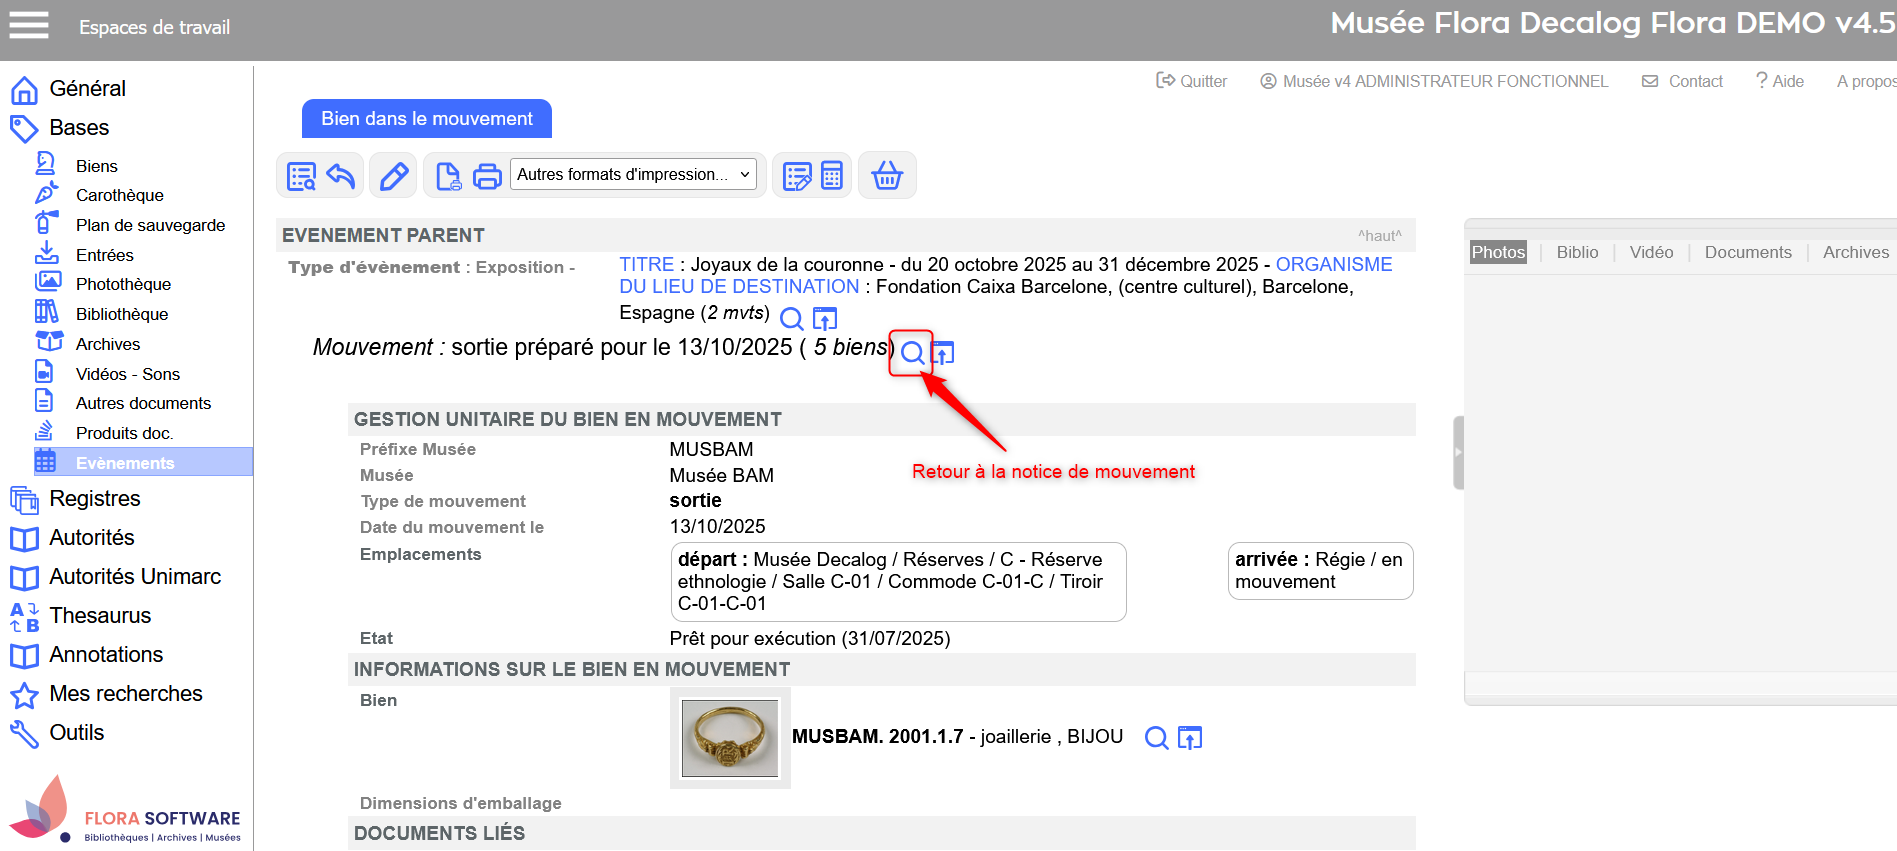The image size is (1897, 851).
Task: Click magnifier next to Mouvement line
Action: pyautogui.click(x=912, y=353)
